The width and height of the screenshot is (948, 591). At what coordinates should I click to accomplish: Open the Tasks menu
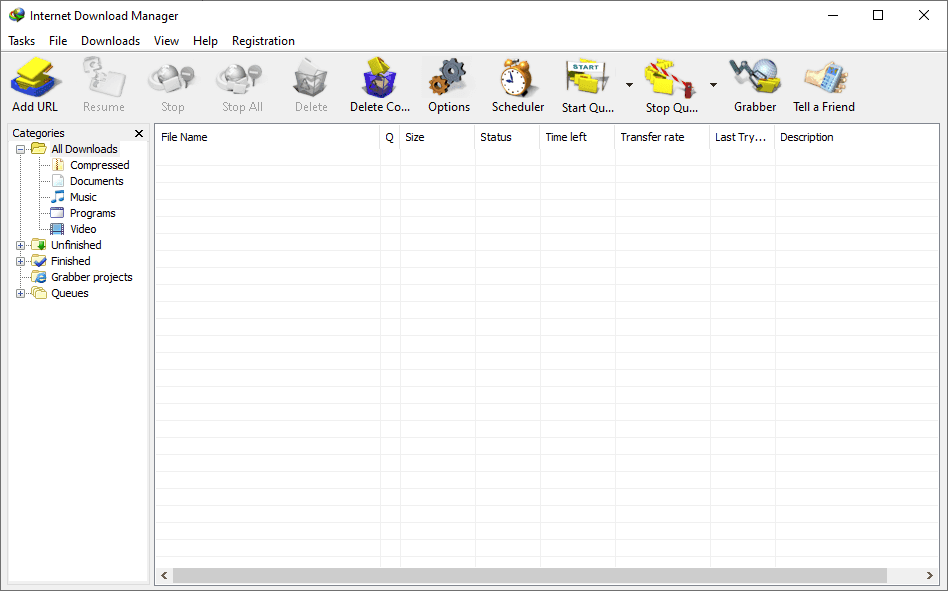[22, 40]
